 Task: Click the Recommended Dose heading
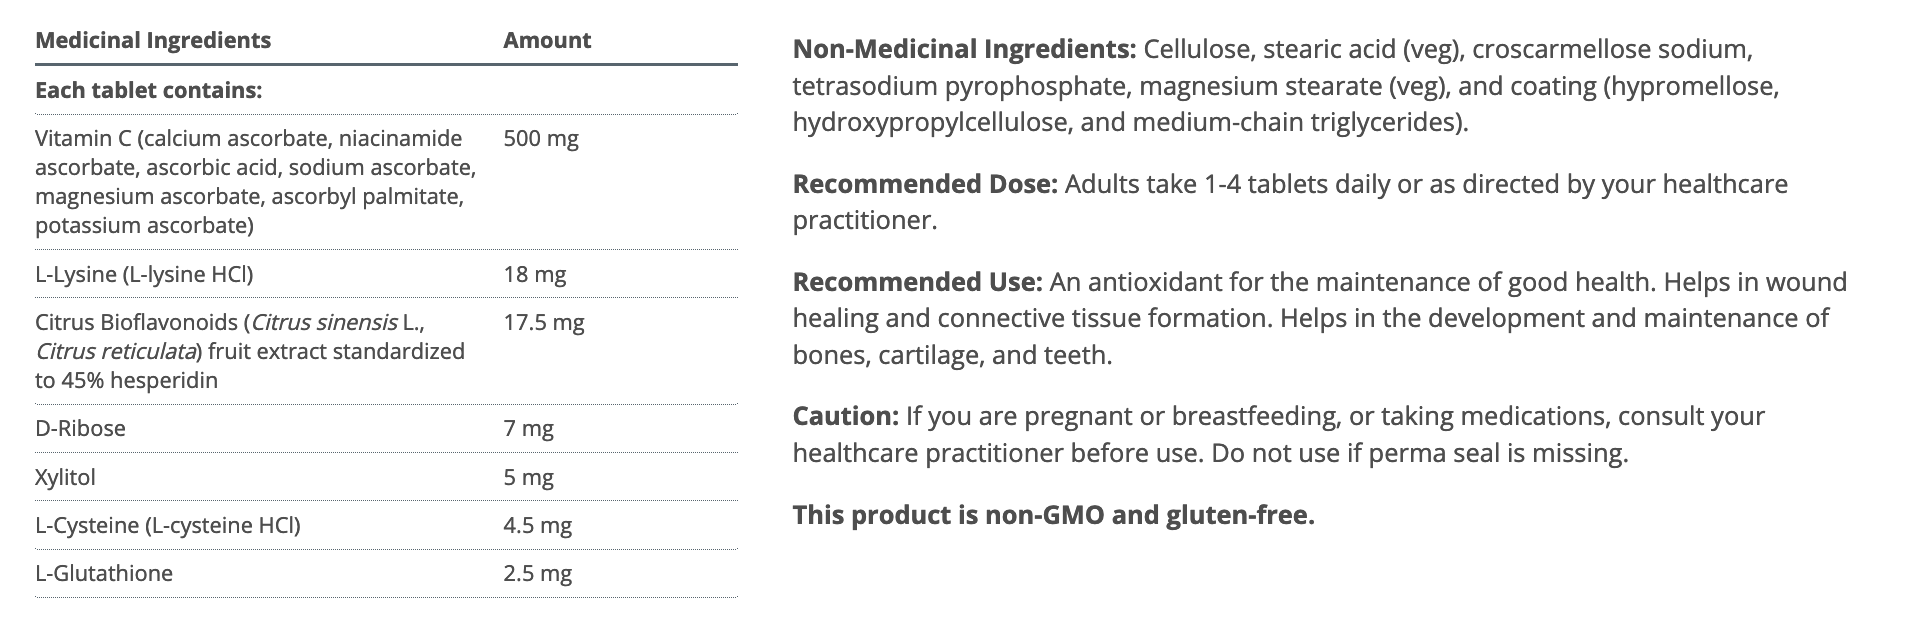click(x=925, y=185)
